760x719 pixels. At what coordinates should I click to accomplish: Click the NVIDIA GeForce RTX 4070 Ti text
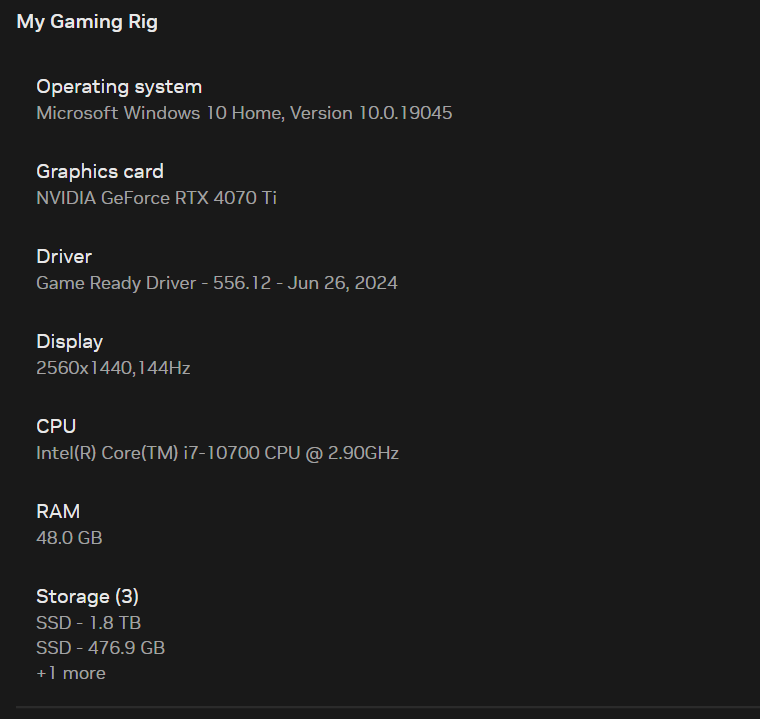pyautogui.click(x=156, y=198)
